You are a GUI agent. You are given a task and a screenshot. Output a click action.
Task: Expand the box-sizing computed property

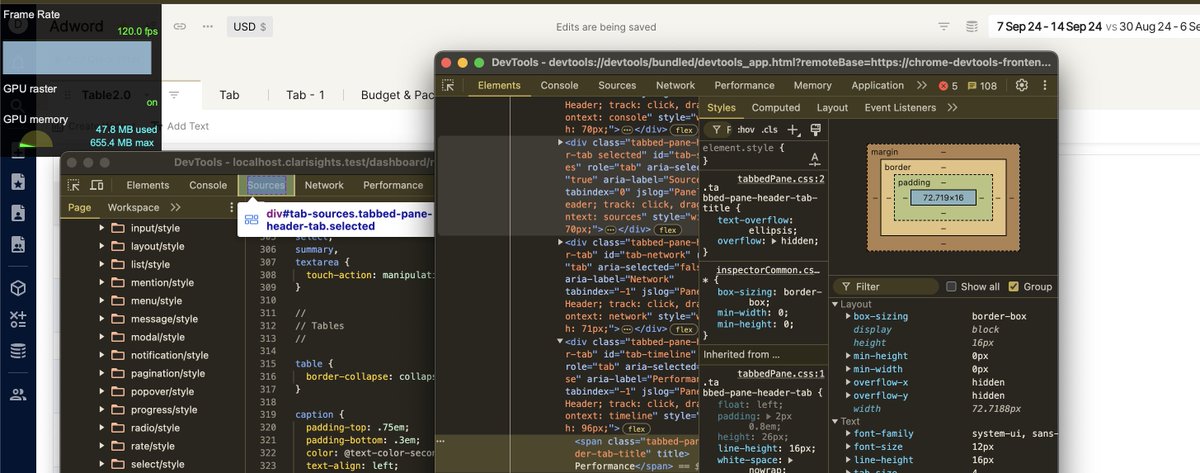[848, 317]
